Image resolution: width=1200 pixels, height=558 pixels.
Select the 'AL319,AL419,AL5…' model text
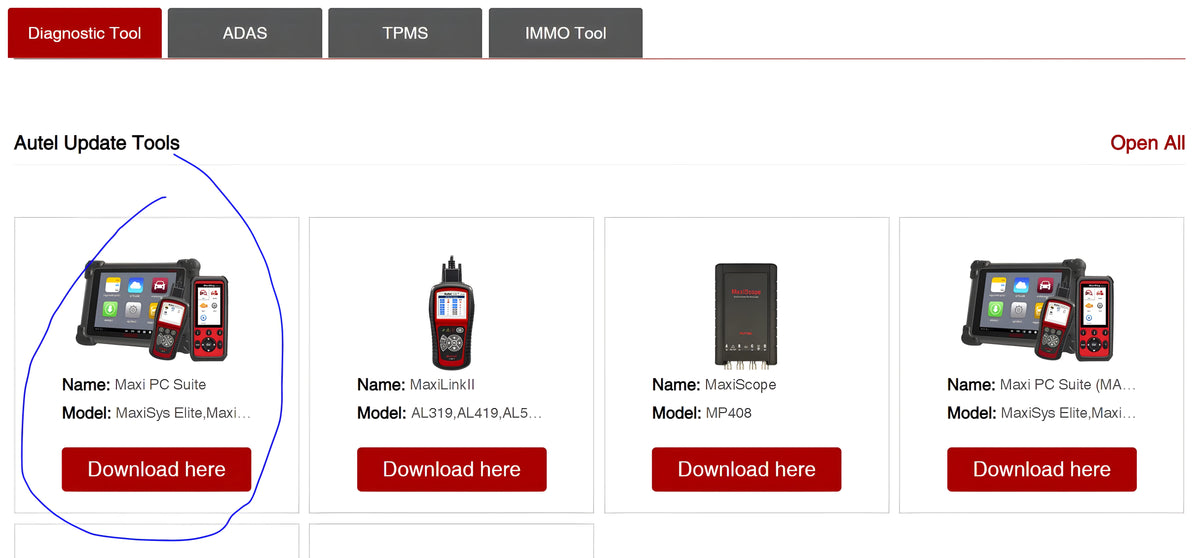pyautogui.click(x=476, y=413)
